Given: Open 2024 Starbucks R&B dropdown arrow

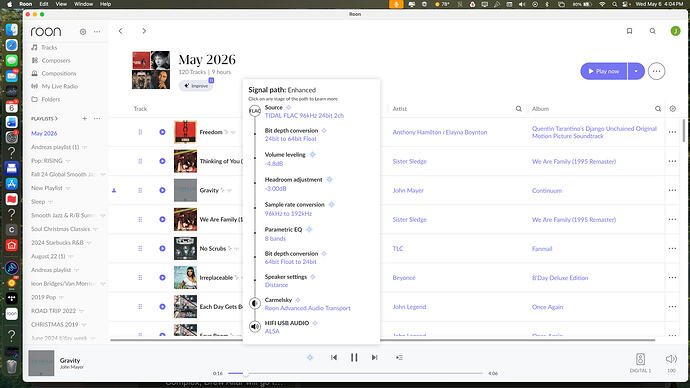Looking at the screenshot, I should tap(88, 243).
